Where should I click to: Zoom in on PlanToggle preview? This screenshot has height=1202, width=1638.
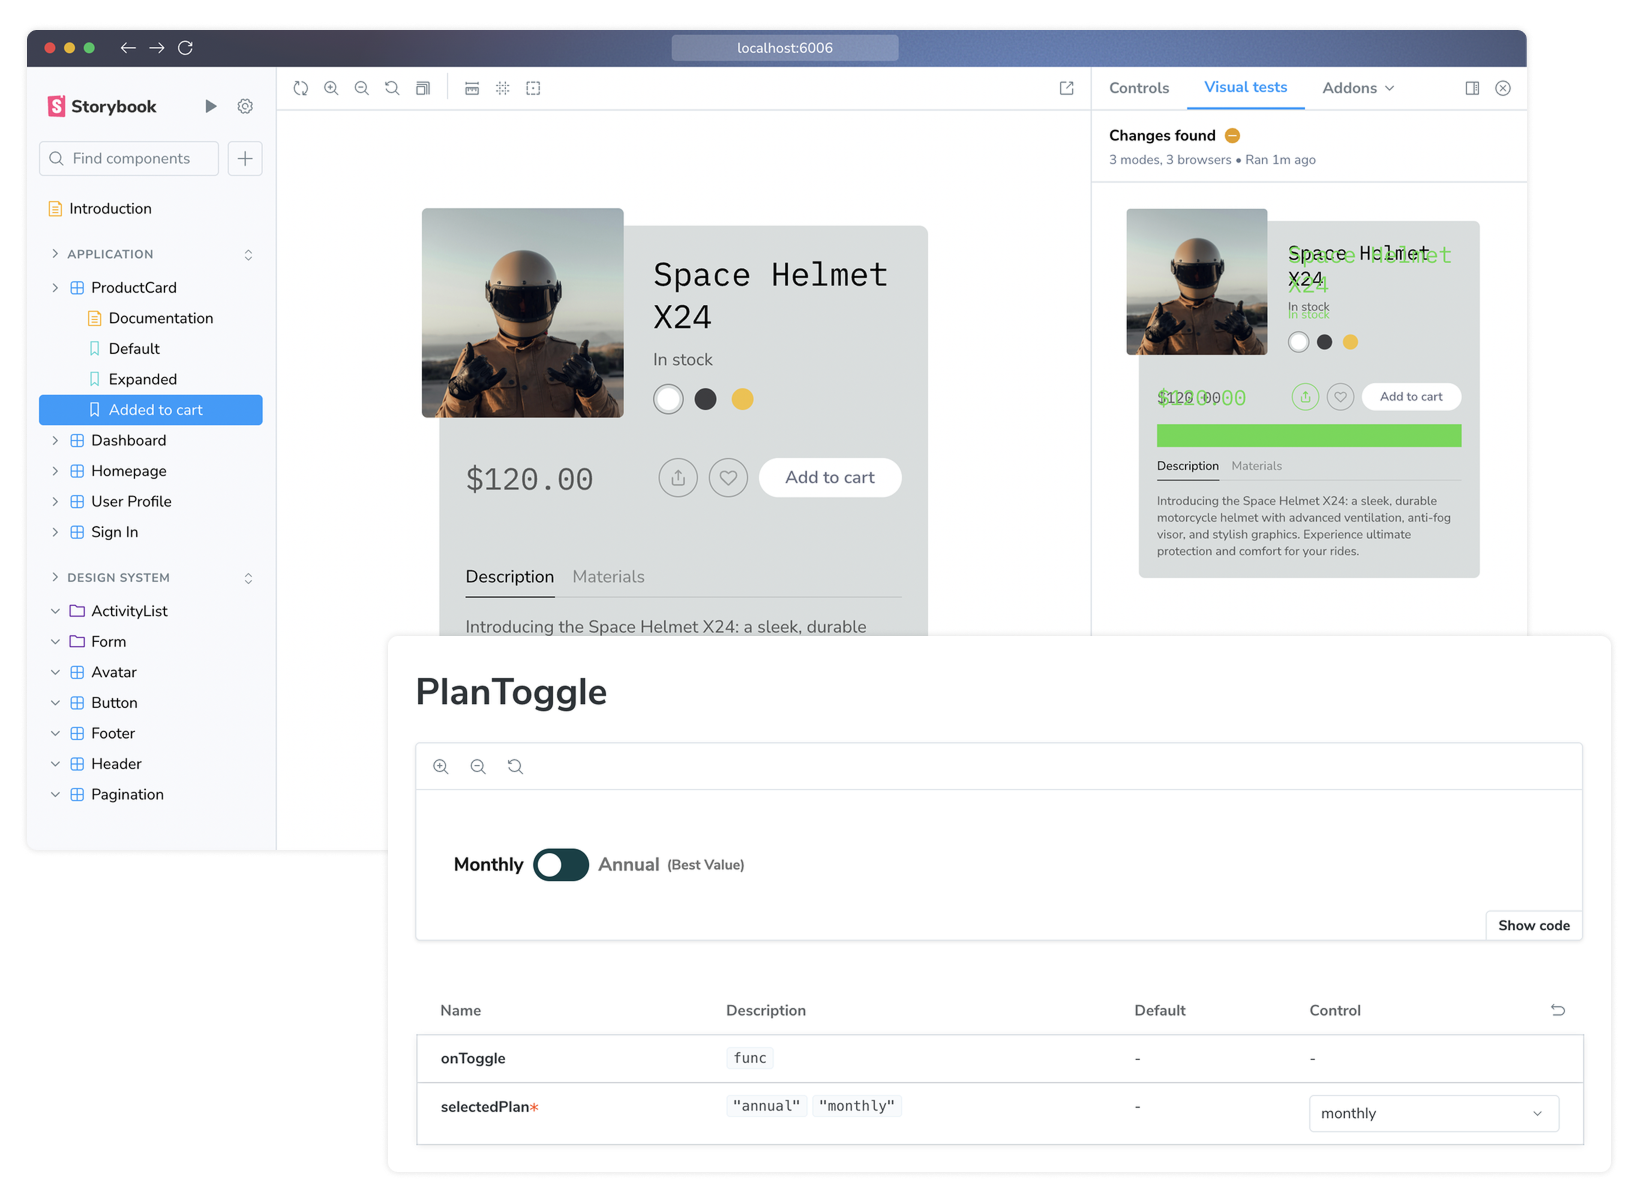441,767
